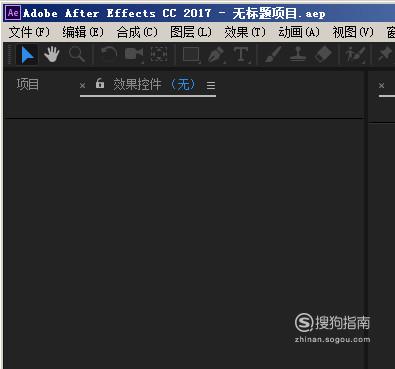Select the Clone Stamp tool
The height and width of the screenshot is (369, 395).
298,54
